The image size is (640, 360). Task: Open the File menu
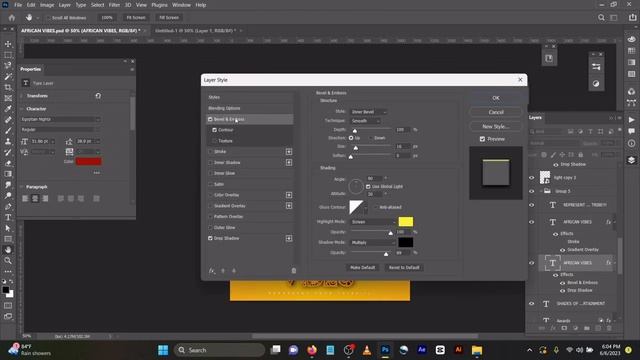pyautogui.click(x=18, y=5)
